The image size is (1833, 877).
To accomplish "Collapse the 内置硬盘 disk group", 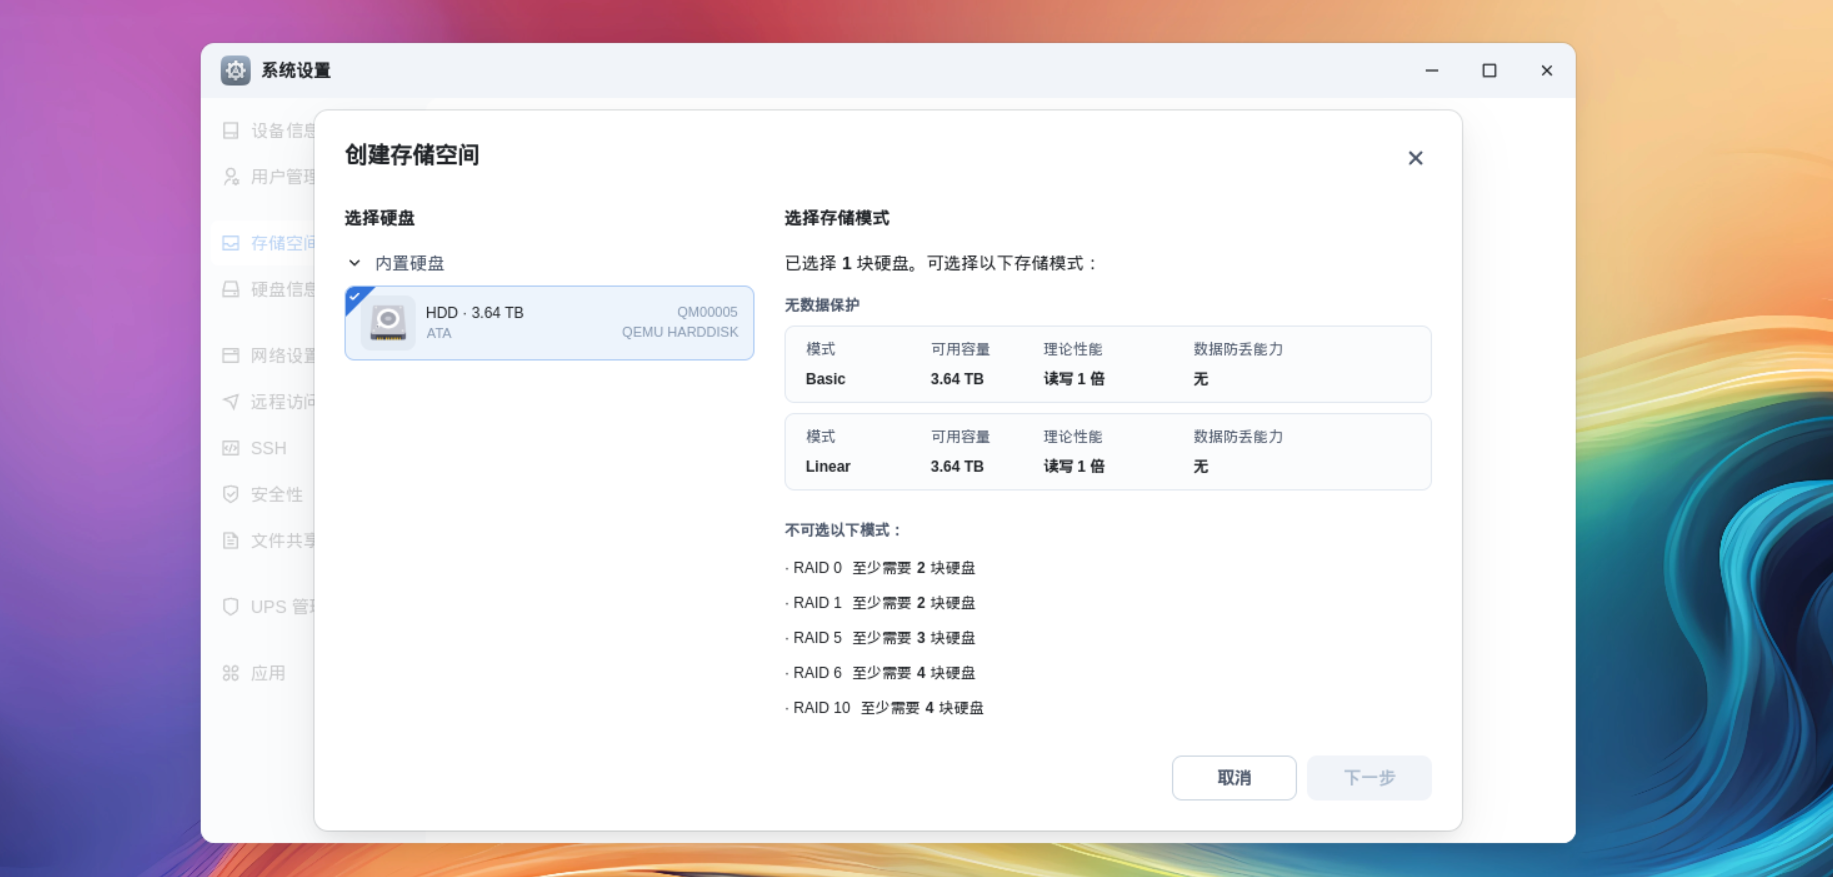I will tap(354, 263).
